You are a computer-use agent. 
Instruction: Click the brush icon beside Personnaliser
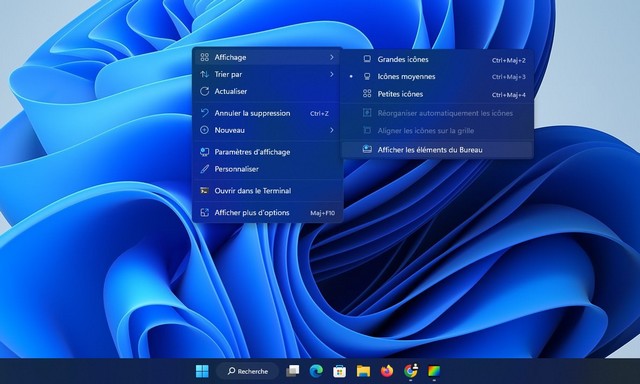(x=204, y=169)
